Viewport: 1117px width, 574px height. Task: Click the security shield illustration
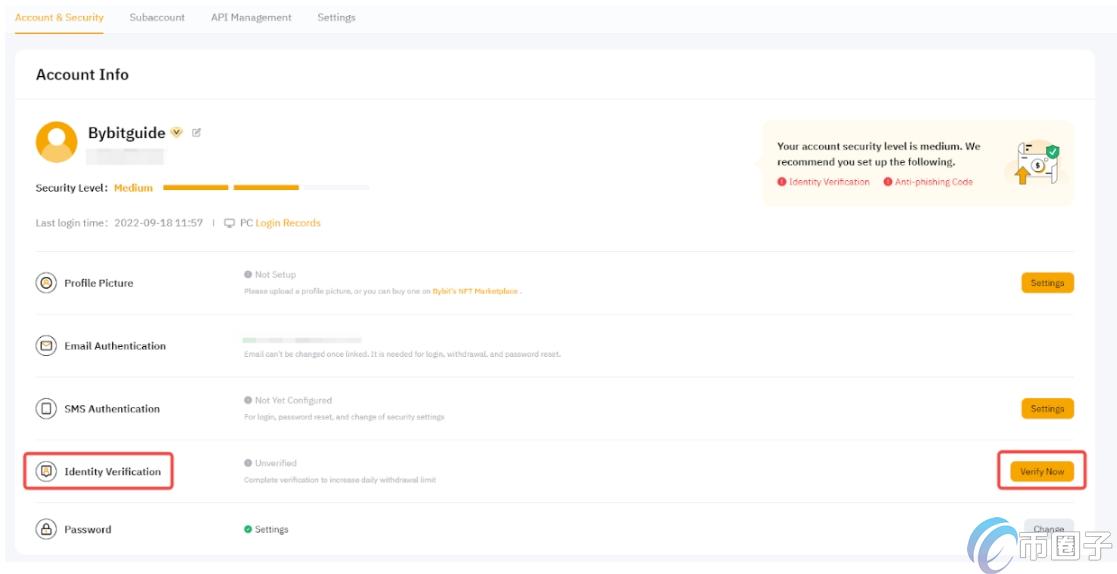coord(1037,162)
